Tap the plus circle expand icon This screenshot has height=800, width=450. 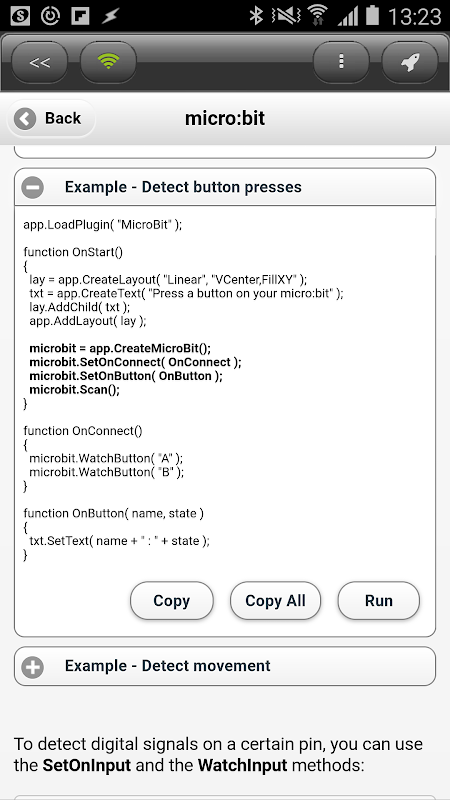click(x=33, y=666)
